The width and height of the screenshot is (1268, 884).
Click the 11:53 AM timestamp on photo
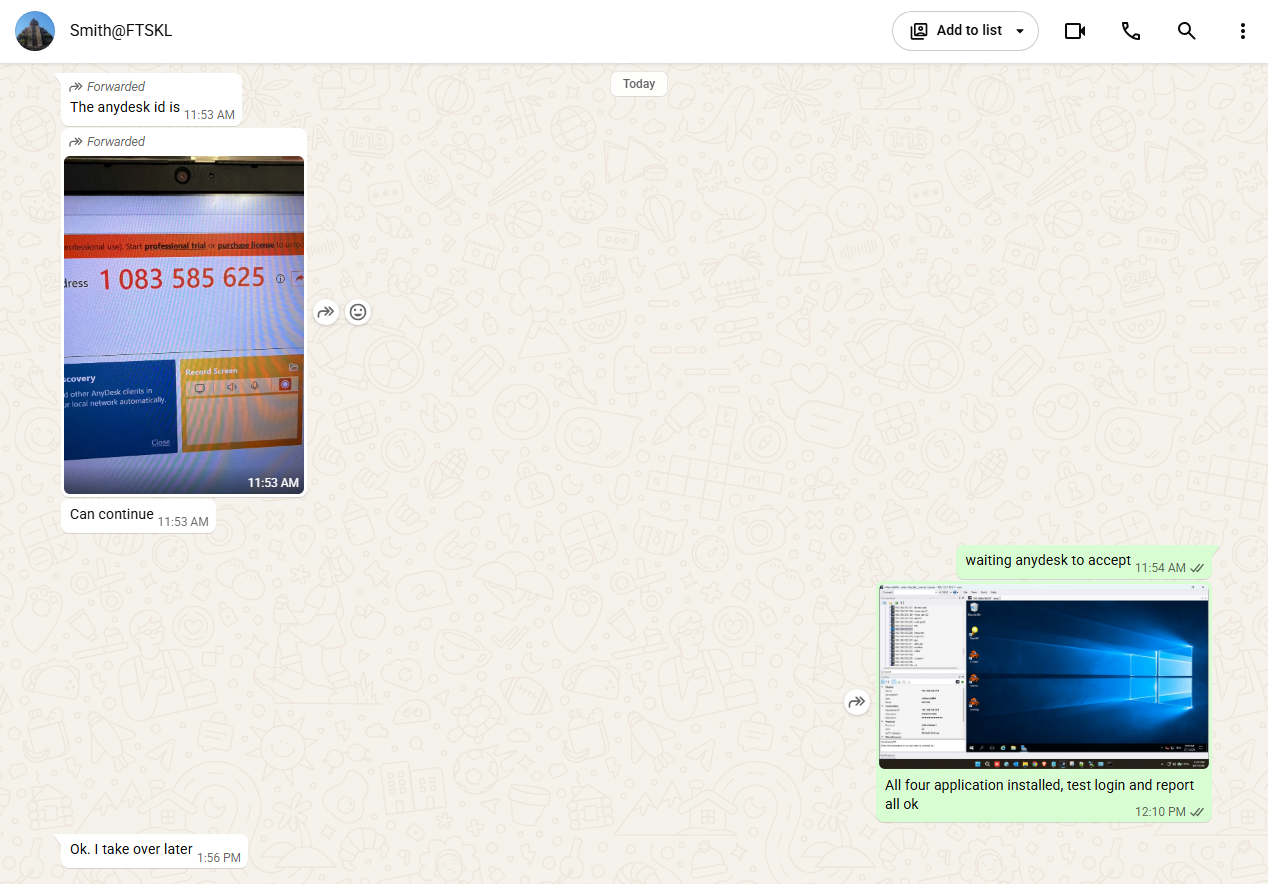coord(273,483)
